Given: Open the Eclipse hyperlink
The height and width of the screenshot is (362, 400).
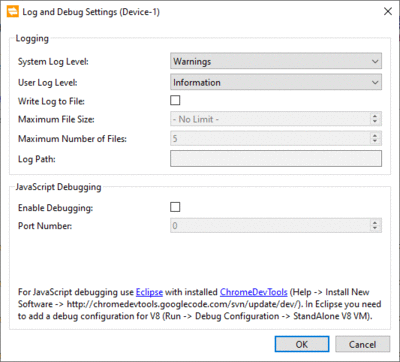Looking at the screenshot, I should (x=149, y=292).
